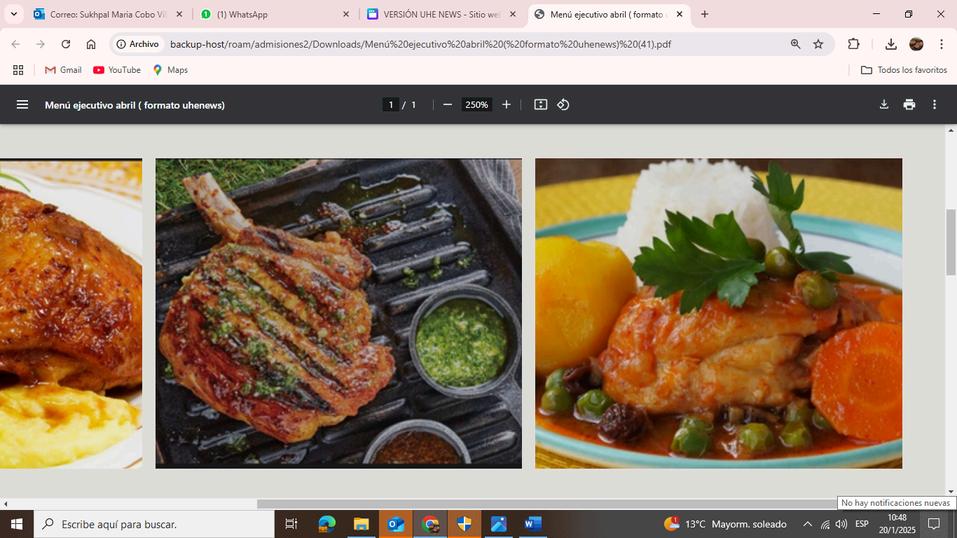Open the apps grid in bookmarks bar

[18, 70]
